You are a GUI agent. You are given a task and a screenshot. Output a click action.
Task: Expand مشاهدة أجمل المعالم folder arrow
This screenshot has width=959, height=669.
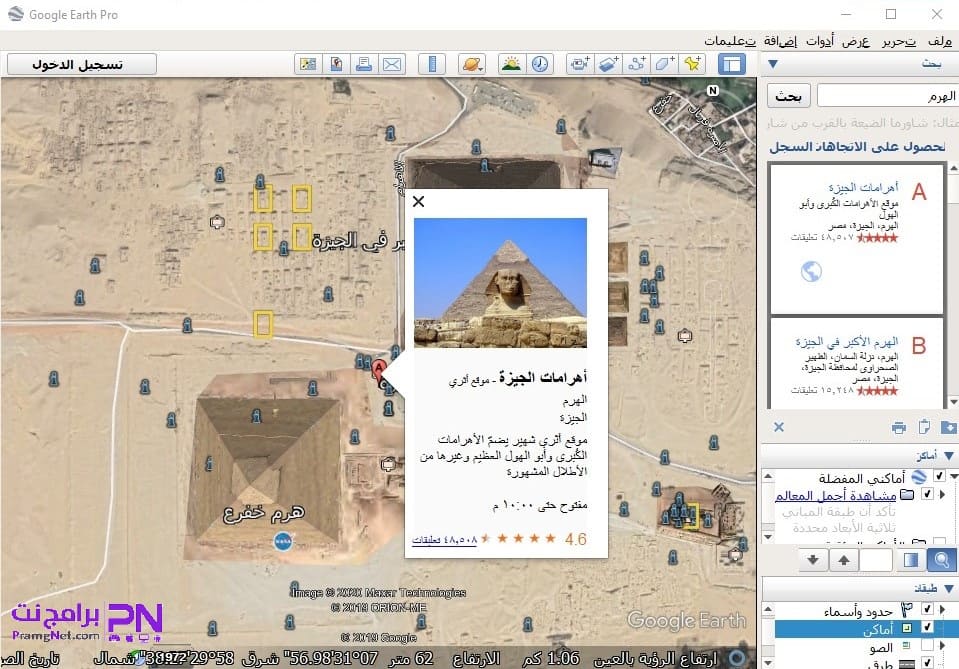pyautogui.click(x=942, y=494)
